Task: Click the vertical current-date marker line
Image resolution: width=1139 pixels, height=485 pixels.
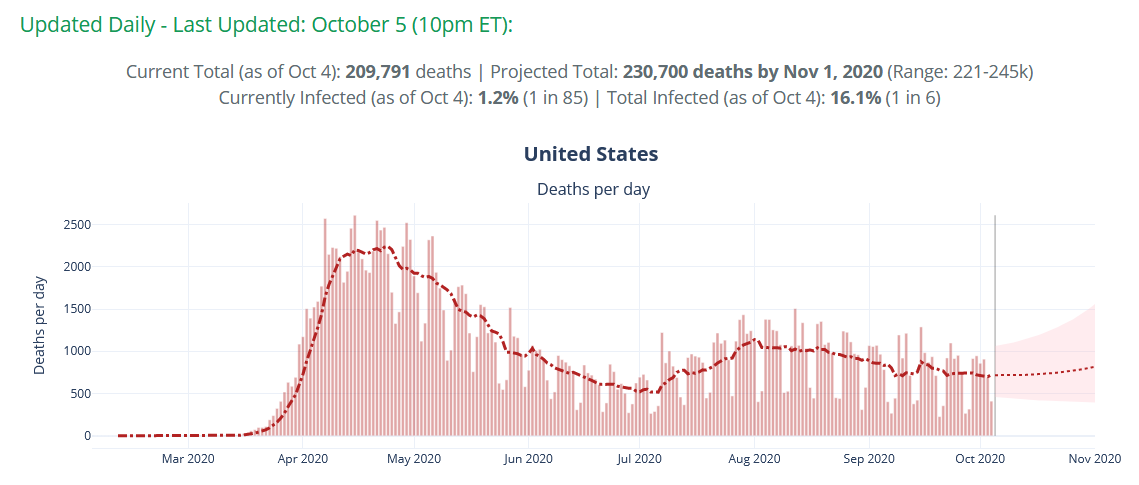Action: (x=995, y=320)
